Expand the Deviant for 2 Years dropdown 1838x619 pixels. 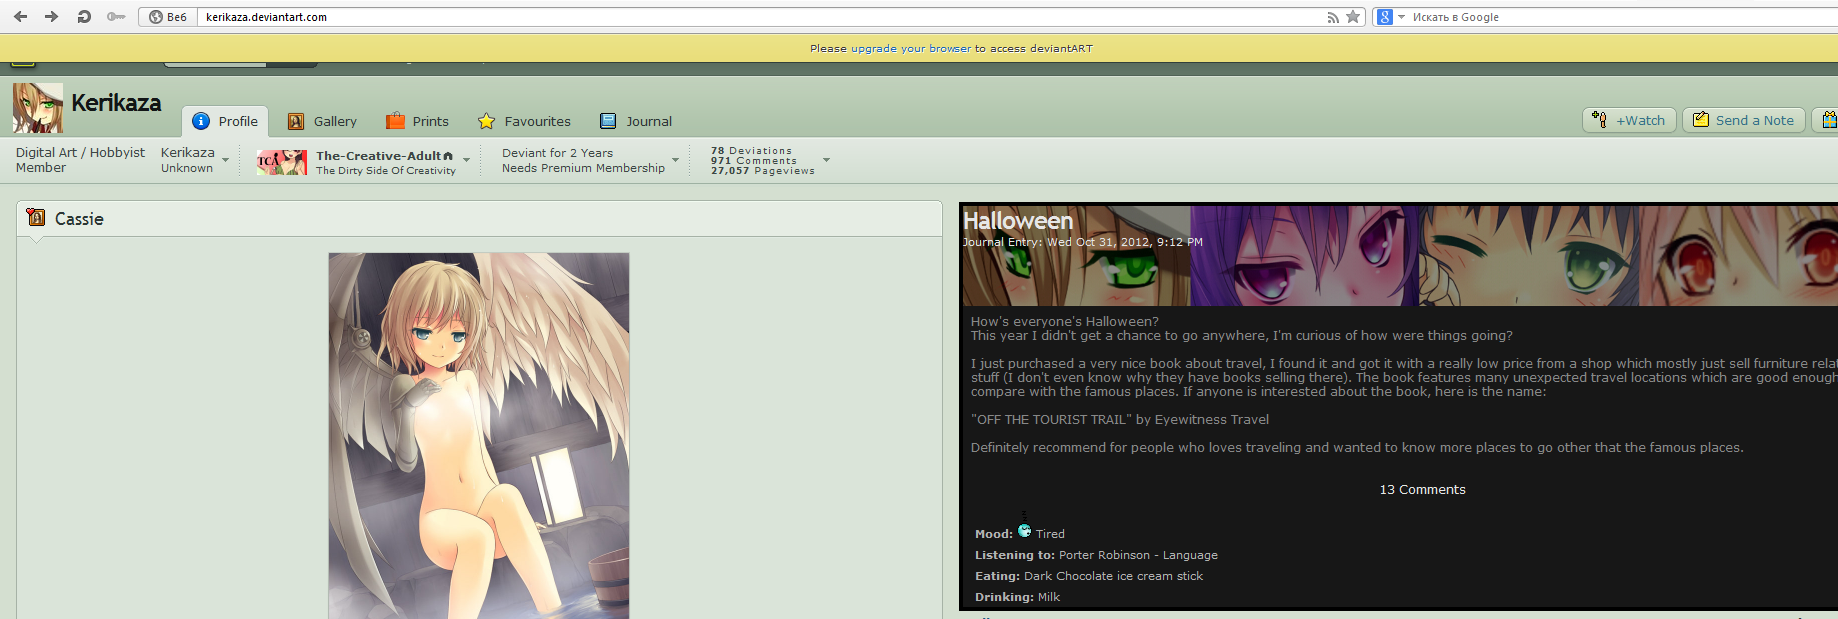[x=675, y=160]
